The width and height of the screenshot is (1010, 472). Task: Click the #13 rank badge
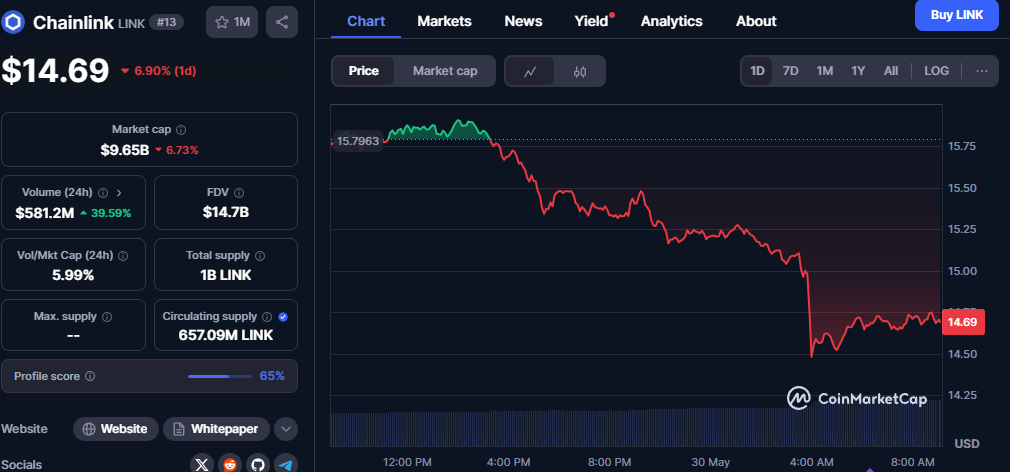pyautogui.click(x=167, y=23)
